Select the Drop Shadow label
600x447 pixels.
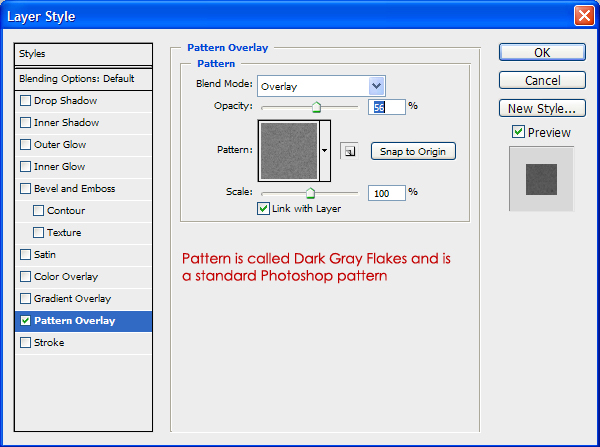coord(65,101)
